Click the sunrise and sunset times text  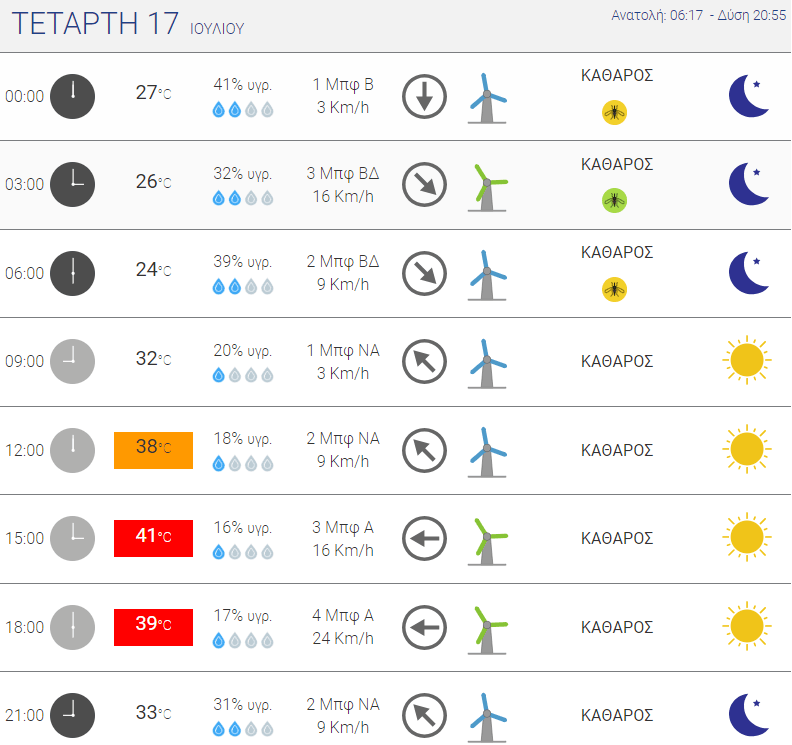tap(699, 16)
